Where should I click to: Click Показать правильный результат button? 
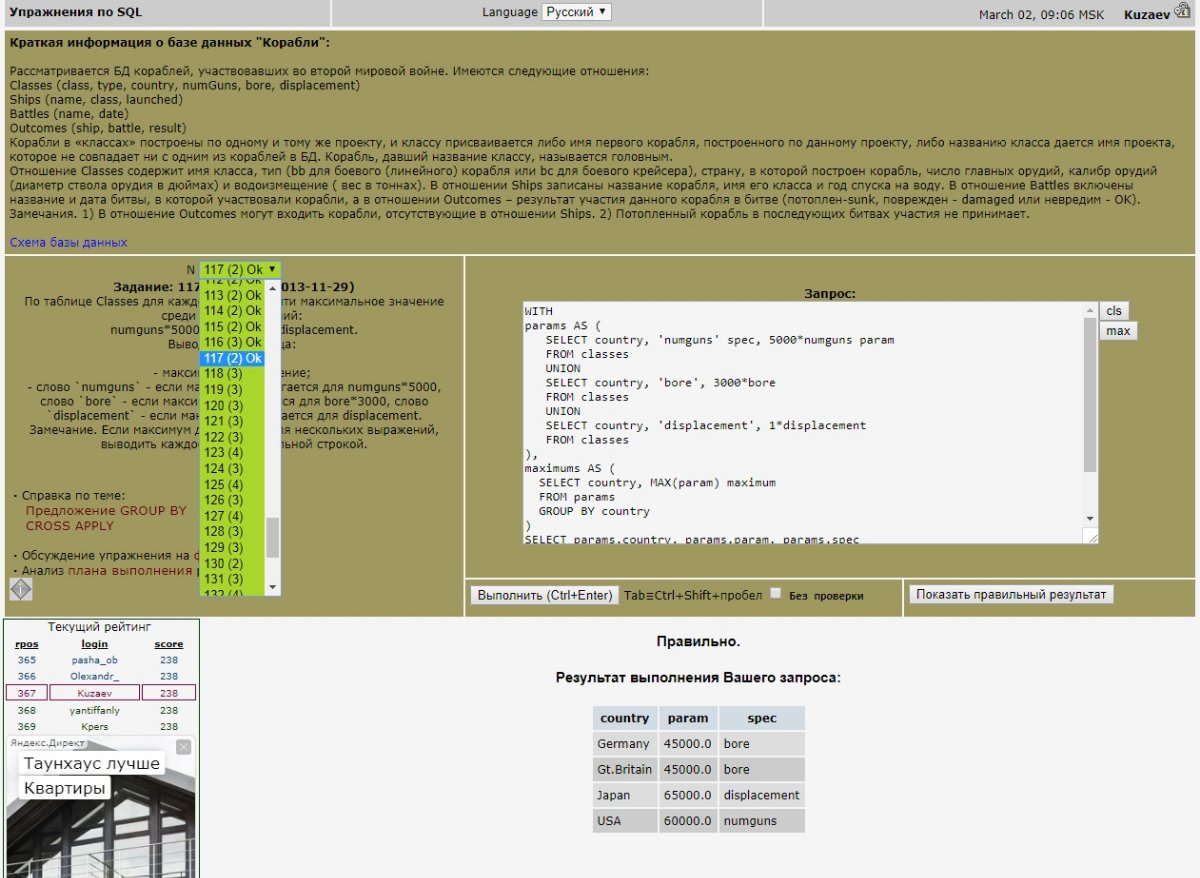pyautogui.click(x=1011, y=595)
